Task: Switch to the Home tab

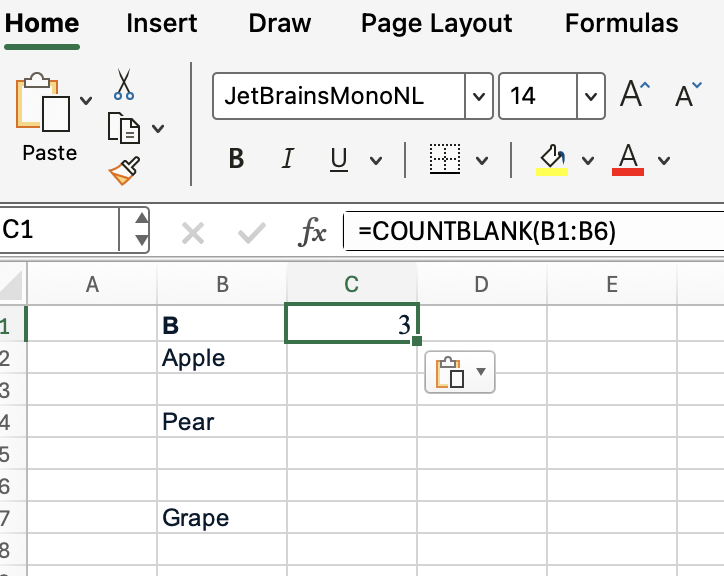Action: tap(42, 23)
